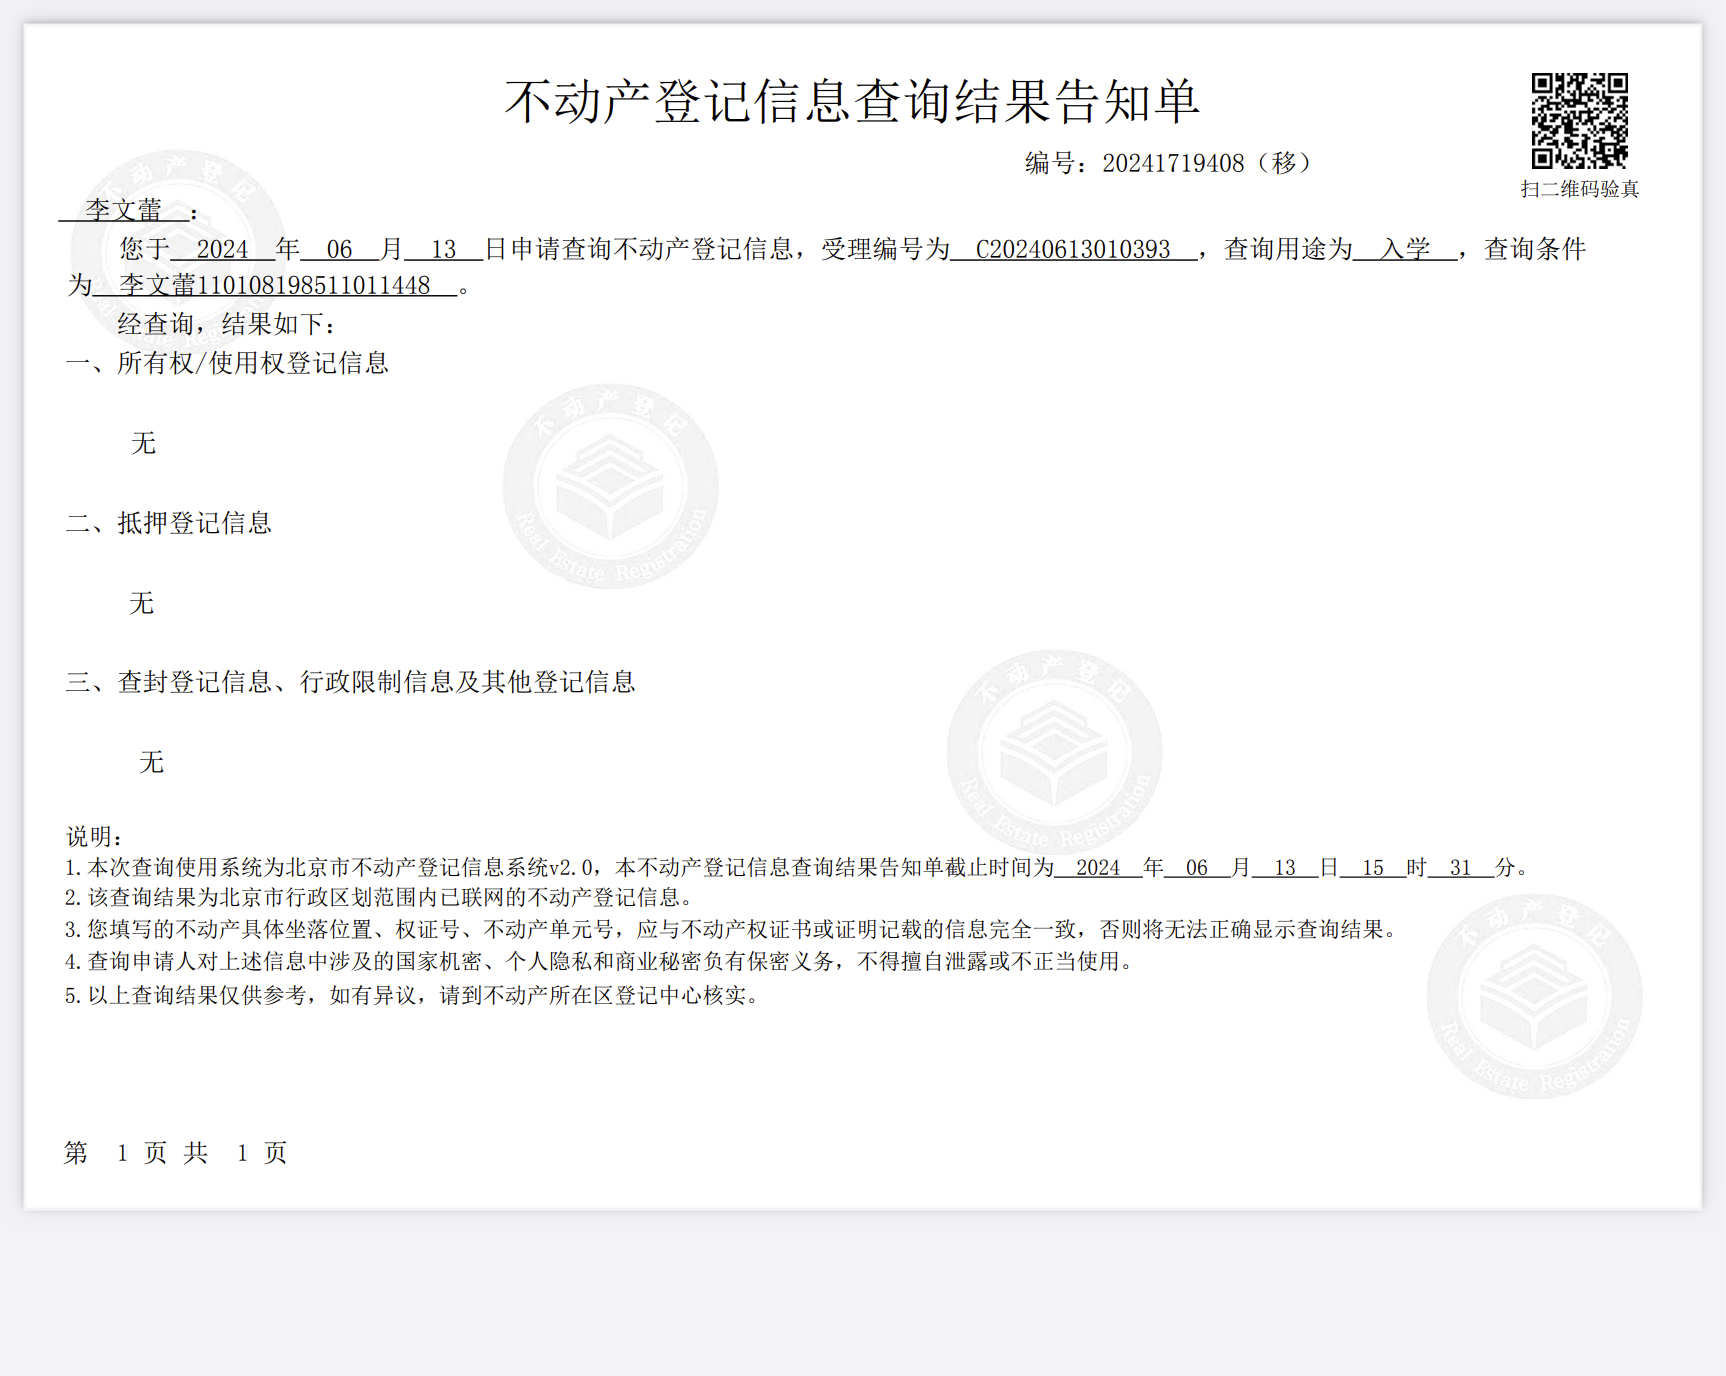Click the page indicator 第 1 页 共 1 页
Viewport: 1726px width, 1376px height.
coord(175,1153)
